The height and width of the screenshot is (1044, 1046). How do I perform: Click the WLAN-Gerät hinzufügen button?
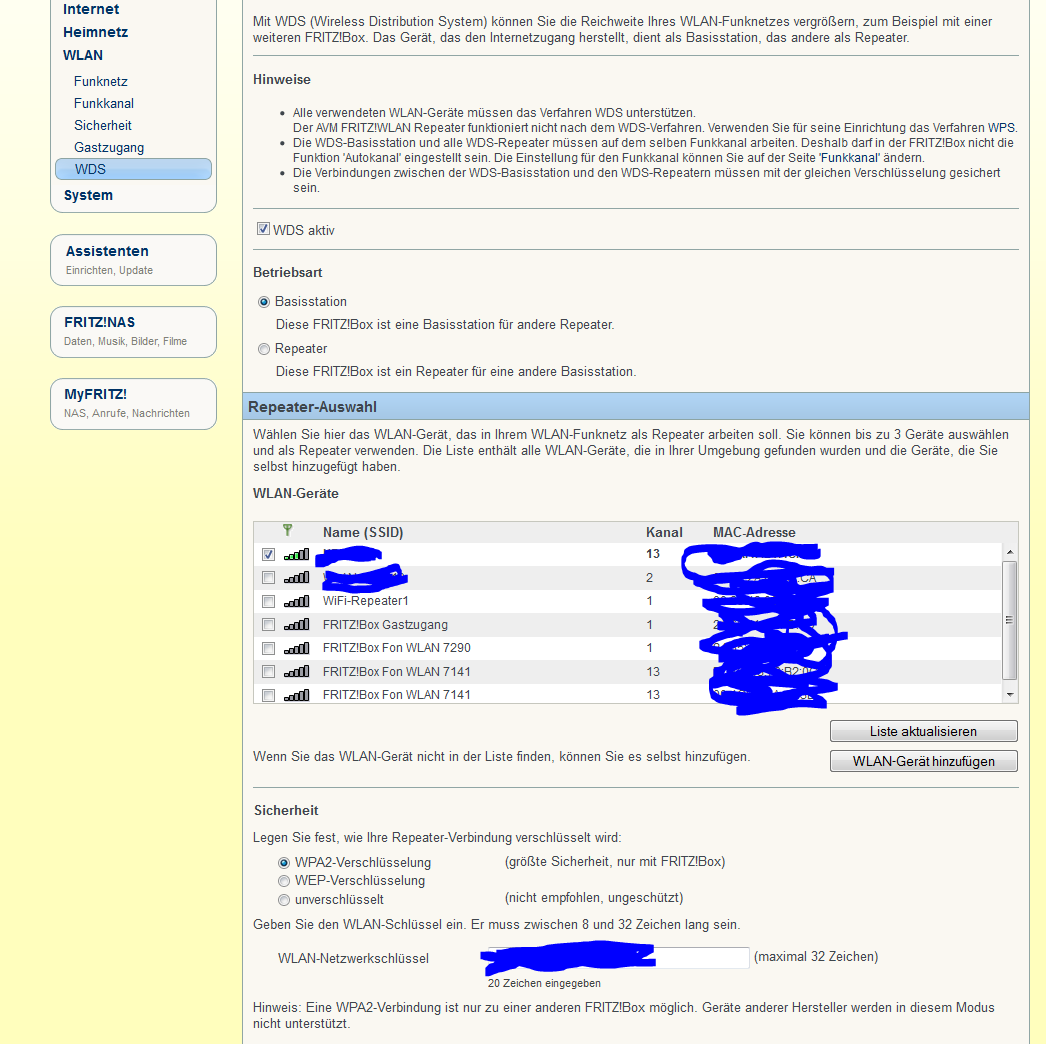click(923, 761)
